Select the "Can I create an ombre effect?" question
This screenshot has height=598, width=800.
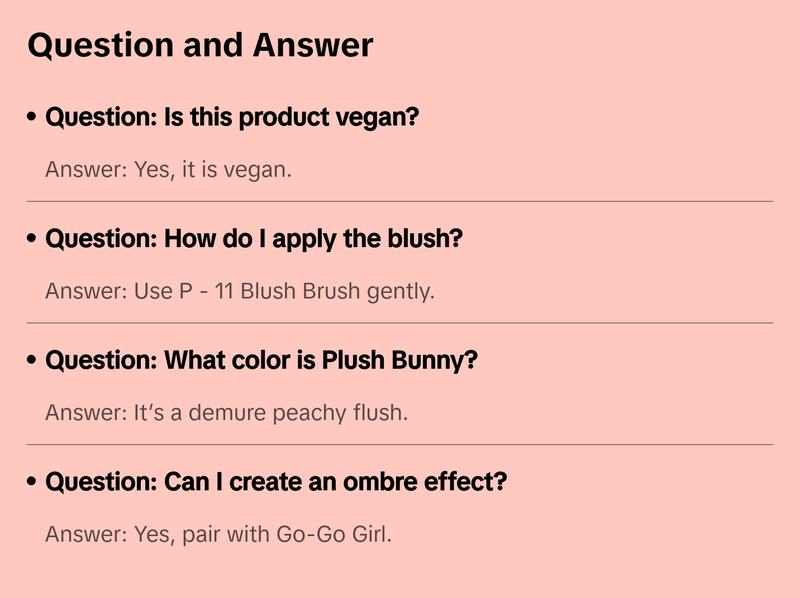tap(276, 482)
